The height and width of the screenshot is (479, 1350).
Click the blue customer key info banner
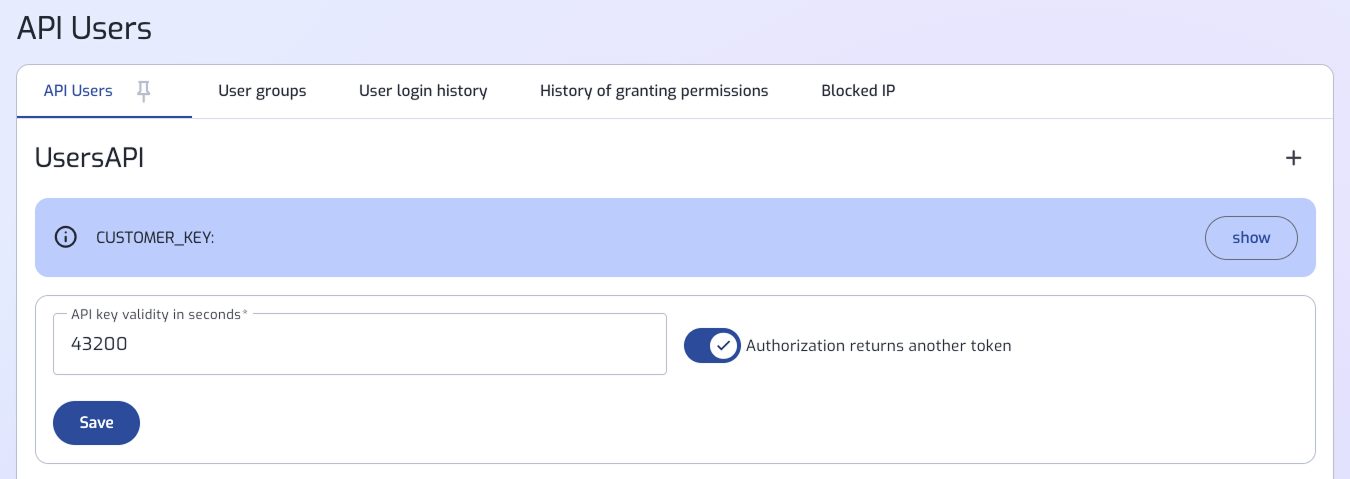coord(675,238)
